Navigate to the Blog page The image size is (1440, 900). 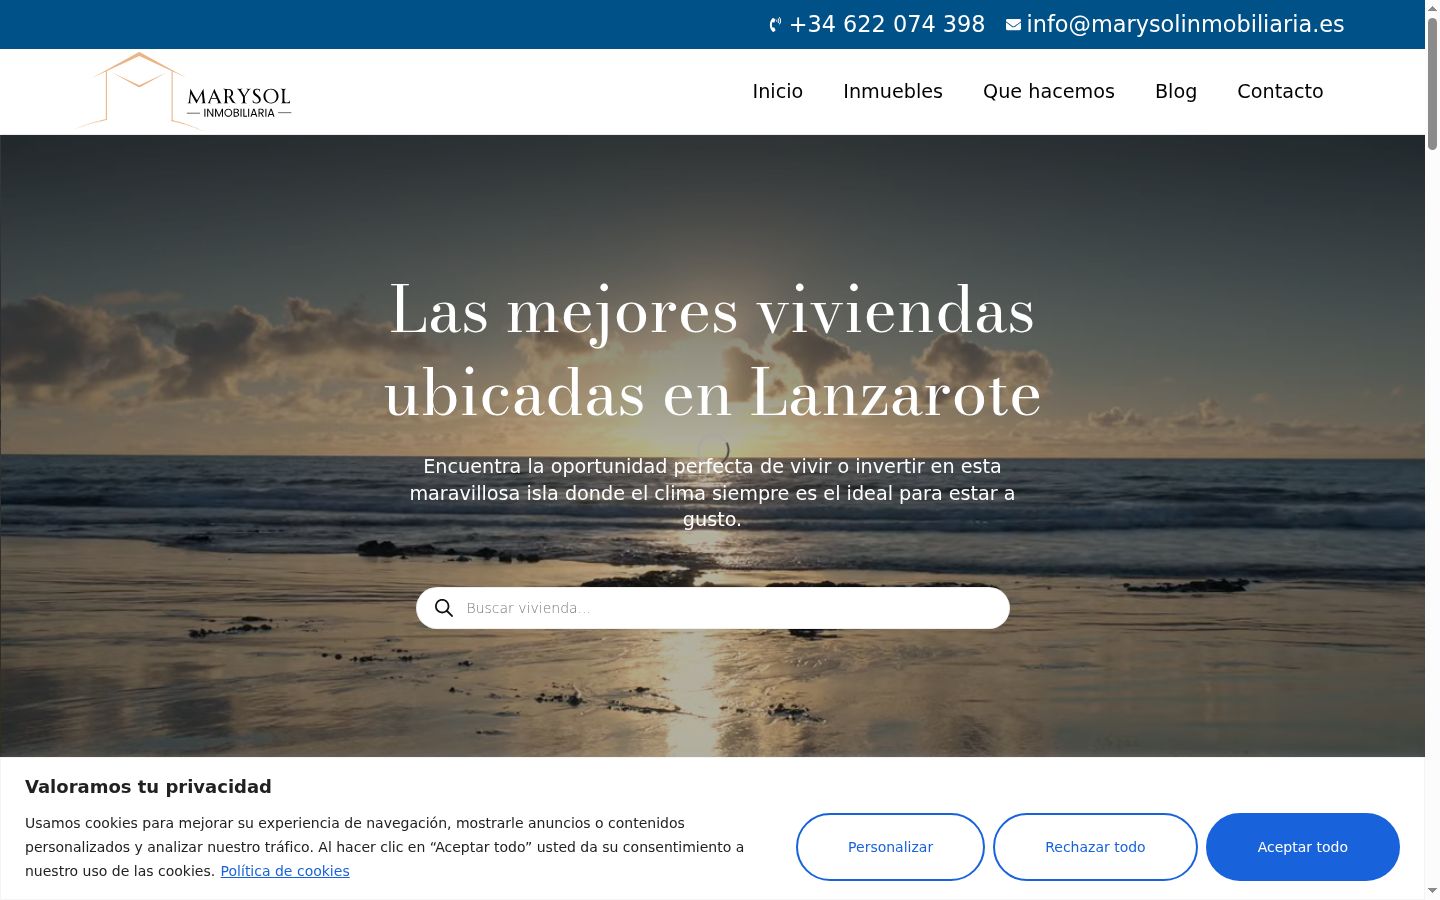tap(1176, 91)
